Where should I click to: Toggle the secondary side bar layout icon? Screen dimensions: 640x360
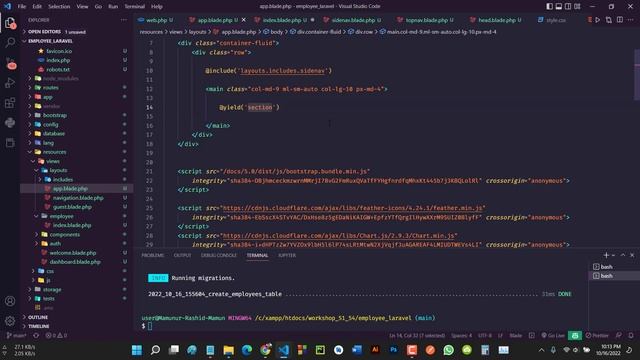[x=568, y=6]
